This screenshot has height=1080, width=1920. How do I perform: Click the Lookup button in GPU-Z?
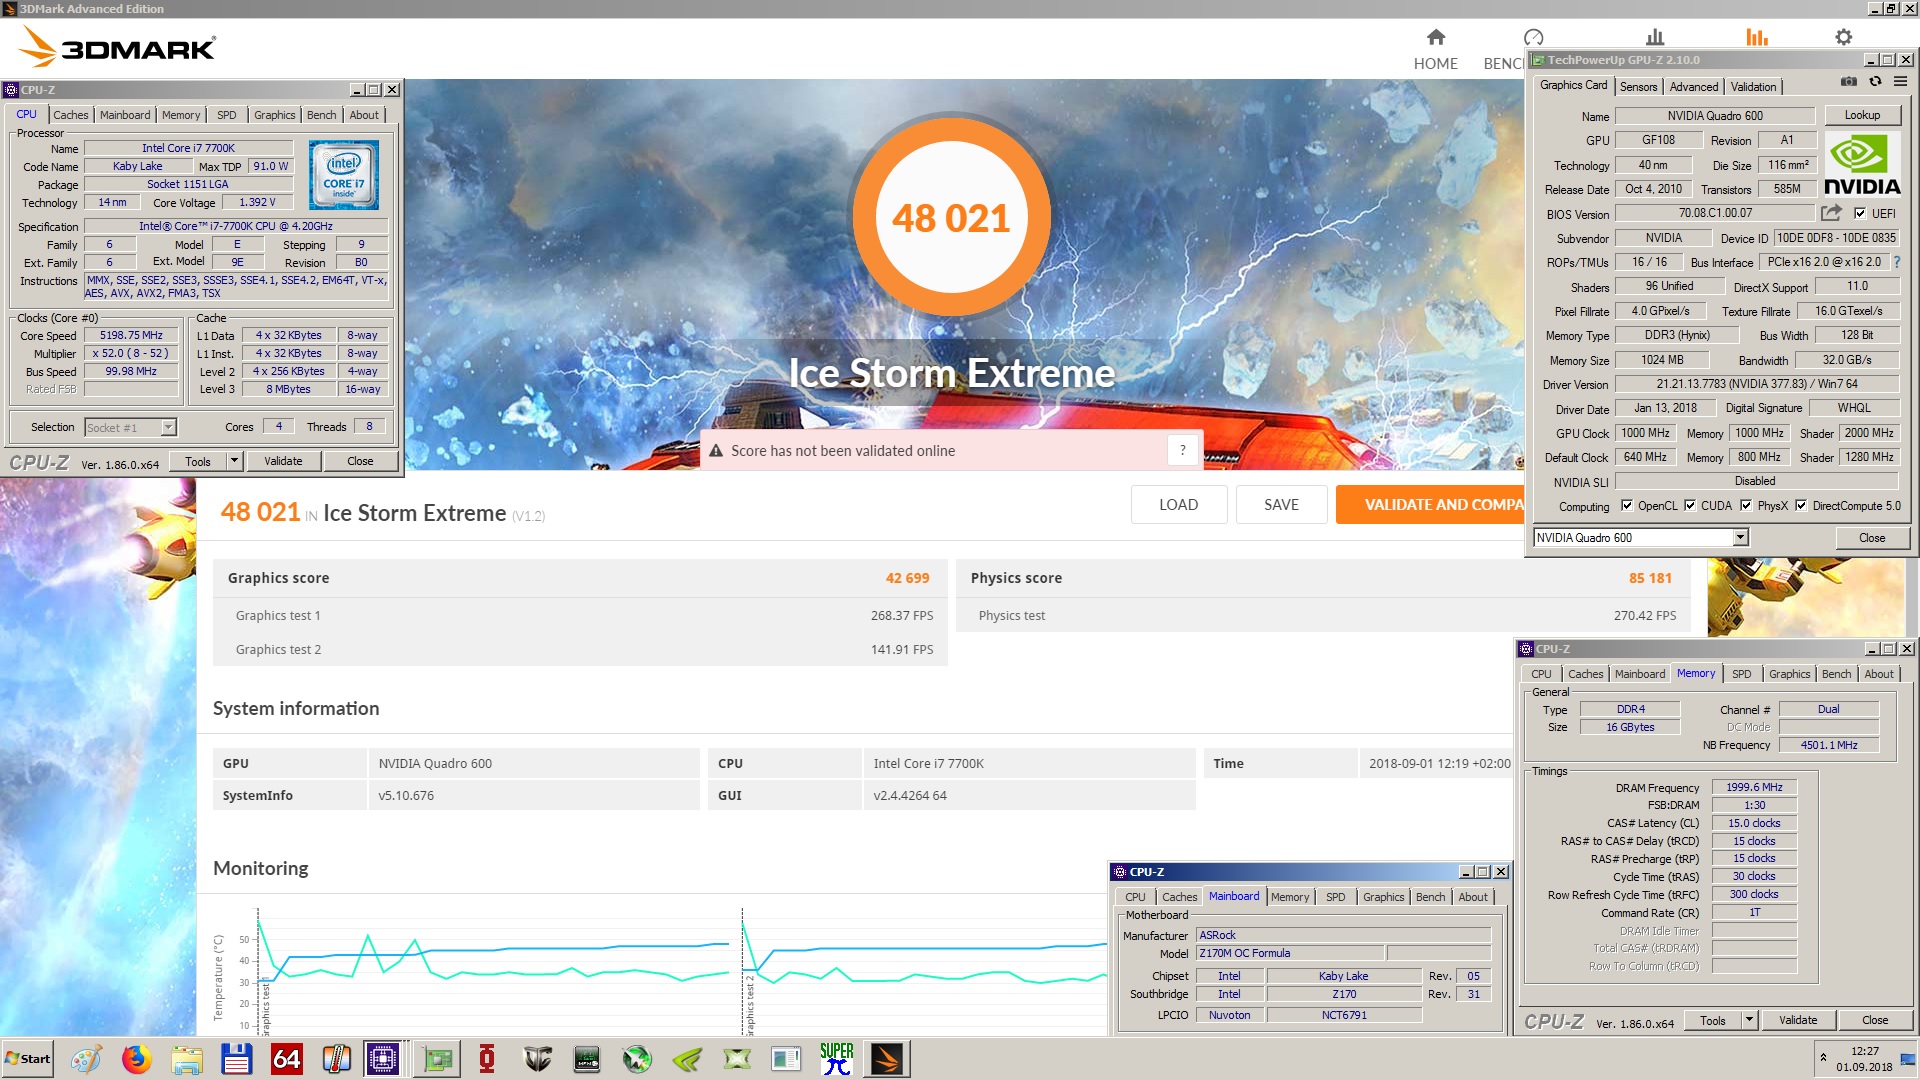[1862, 115]
